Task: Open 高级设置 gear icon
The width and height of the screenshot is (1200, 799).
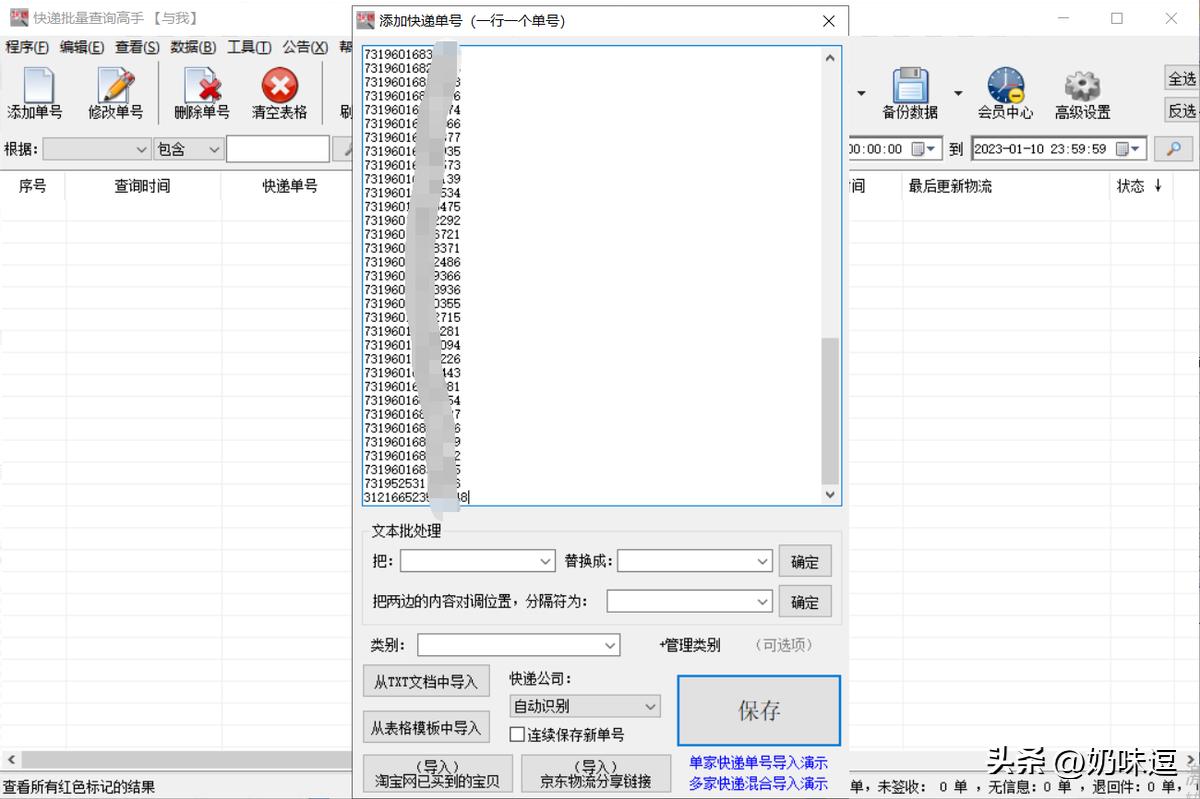Action: [1082, 88]
